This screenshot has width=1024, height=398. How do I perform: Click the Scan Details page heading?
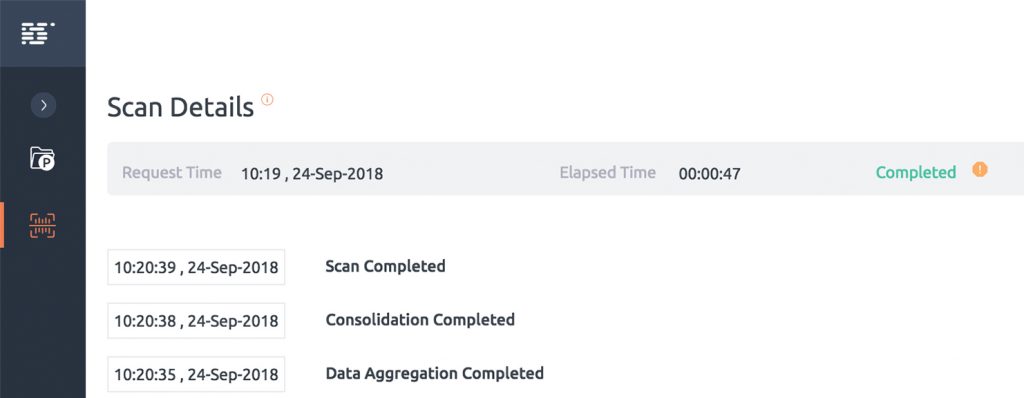(x=180, y=107)
